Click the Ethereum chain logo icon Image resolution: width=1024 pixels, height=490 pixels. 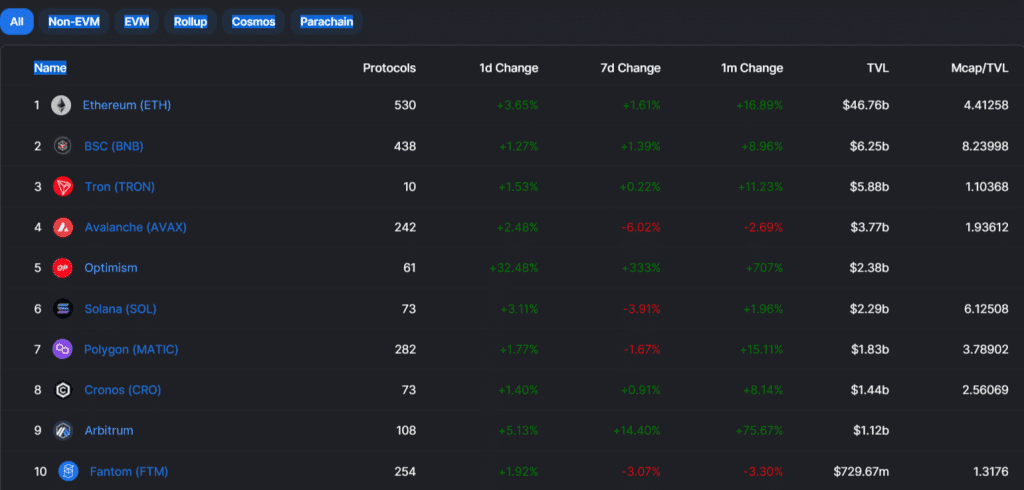61,105
